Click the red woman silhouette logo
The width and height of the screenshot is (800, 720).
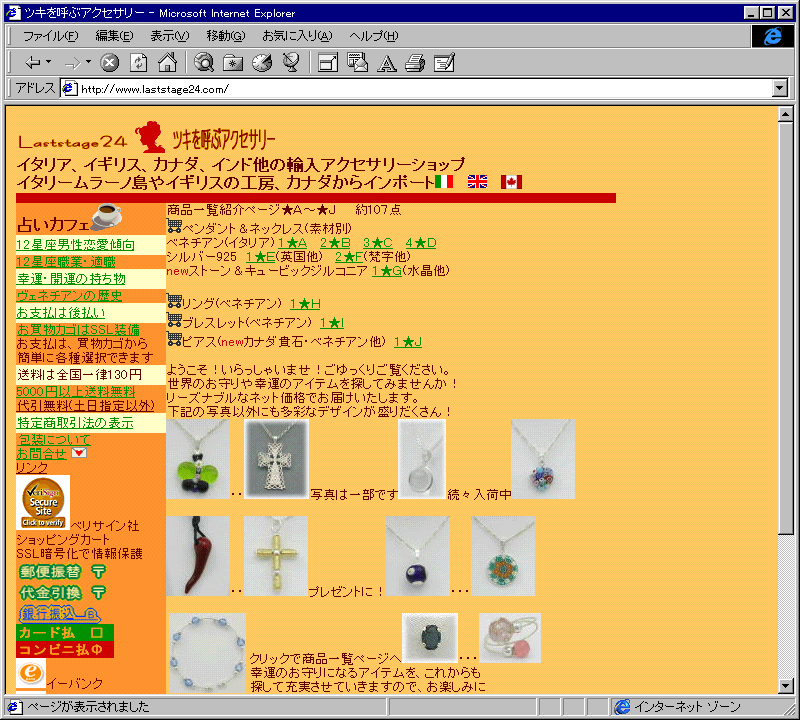pos(150,137)
